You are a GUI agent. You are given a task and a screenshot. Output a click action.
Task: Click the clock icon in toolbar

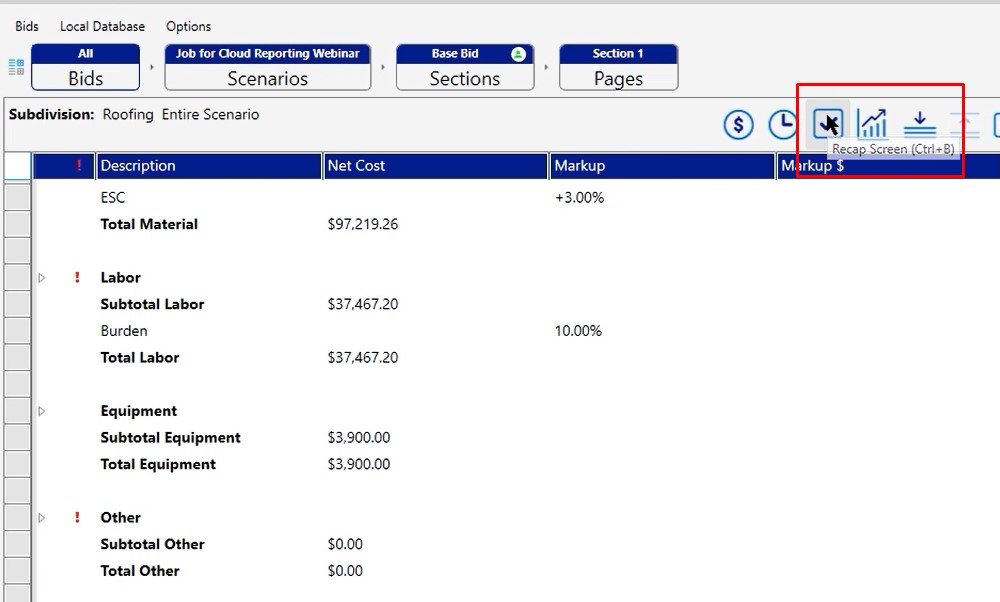(783, 124)
